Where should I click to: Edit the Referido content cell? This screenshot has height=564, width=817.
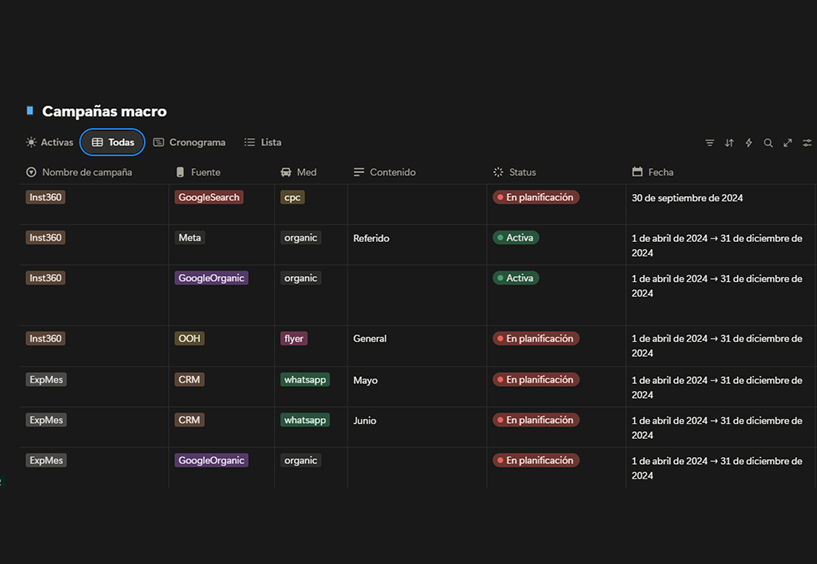click(371, 239)
